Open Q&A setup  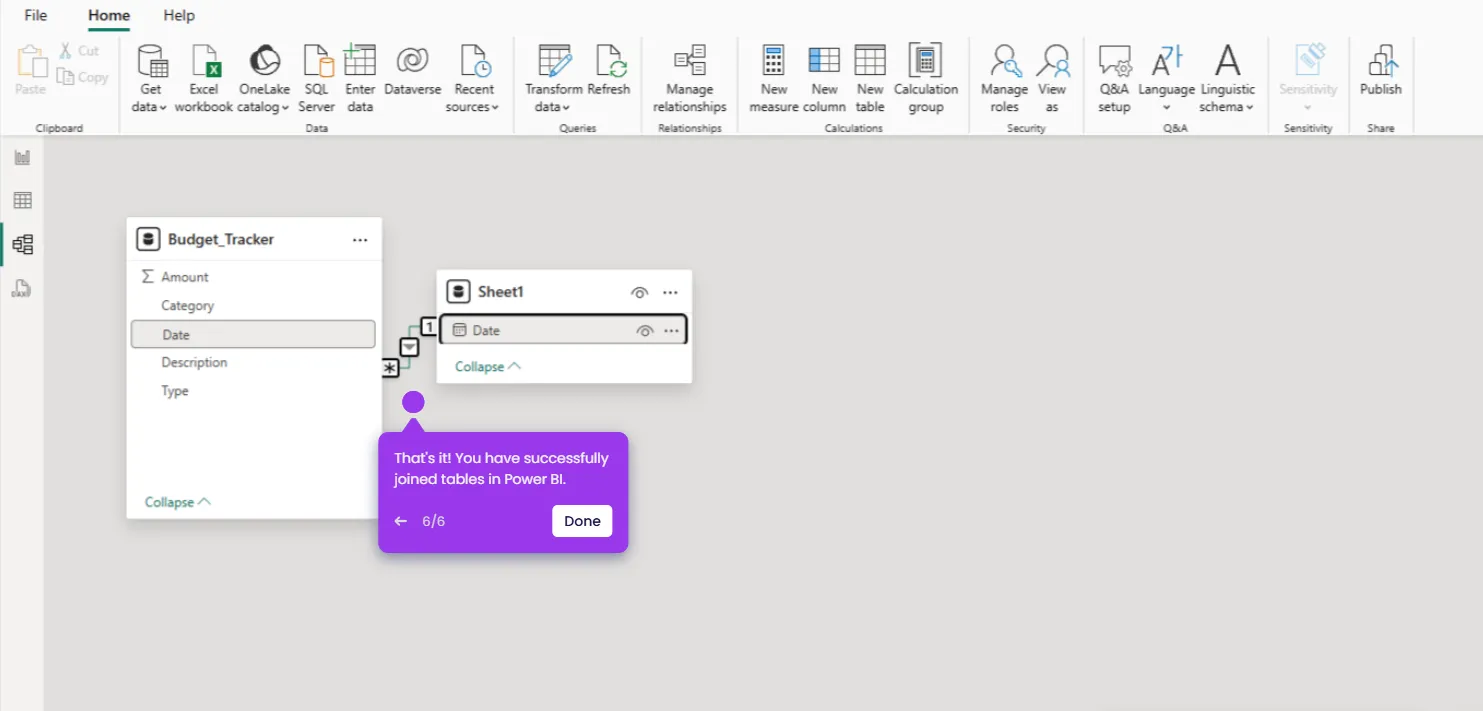[x=1114, y=79]
